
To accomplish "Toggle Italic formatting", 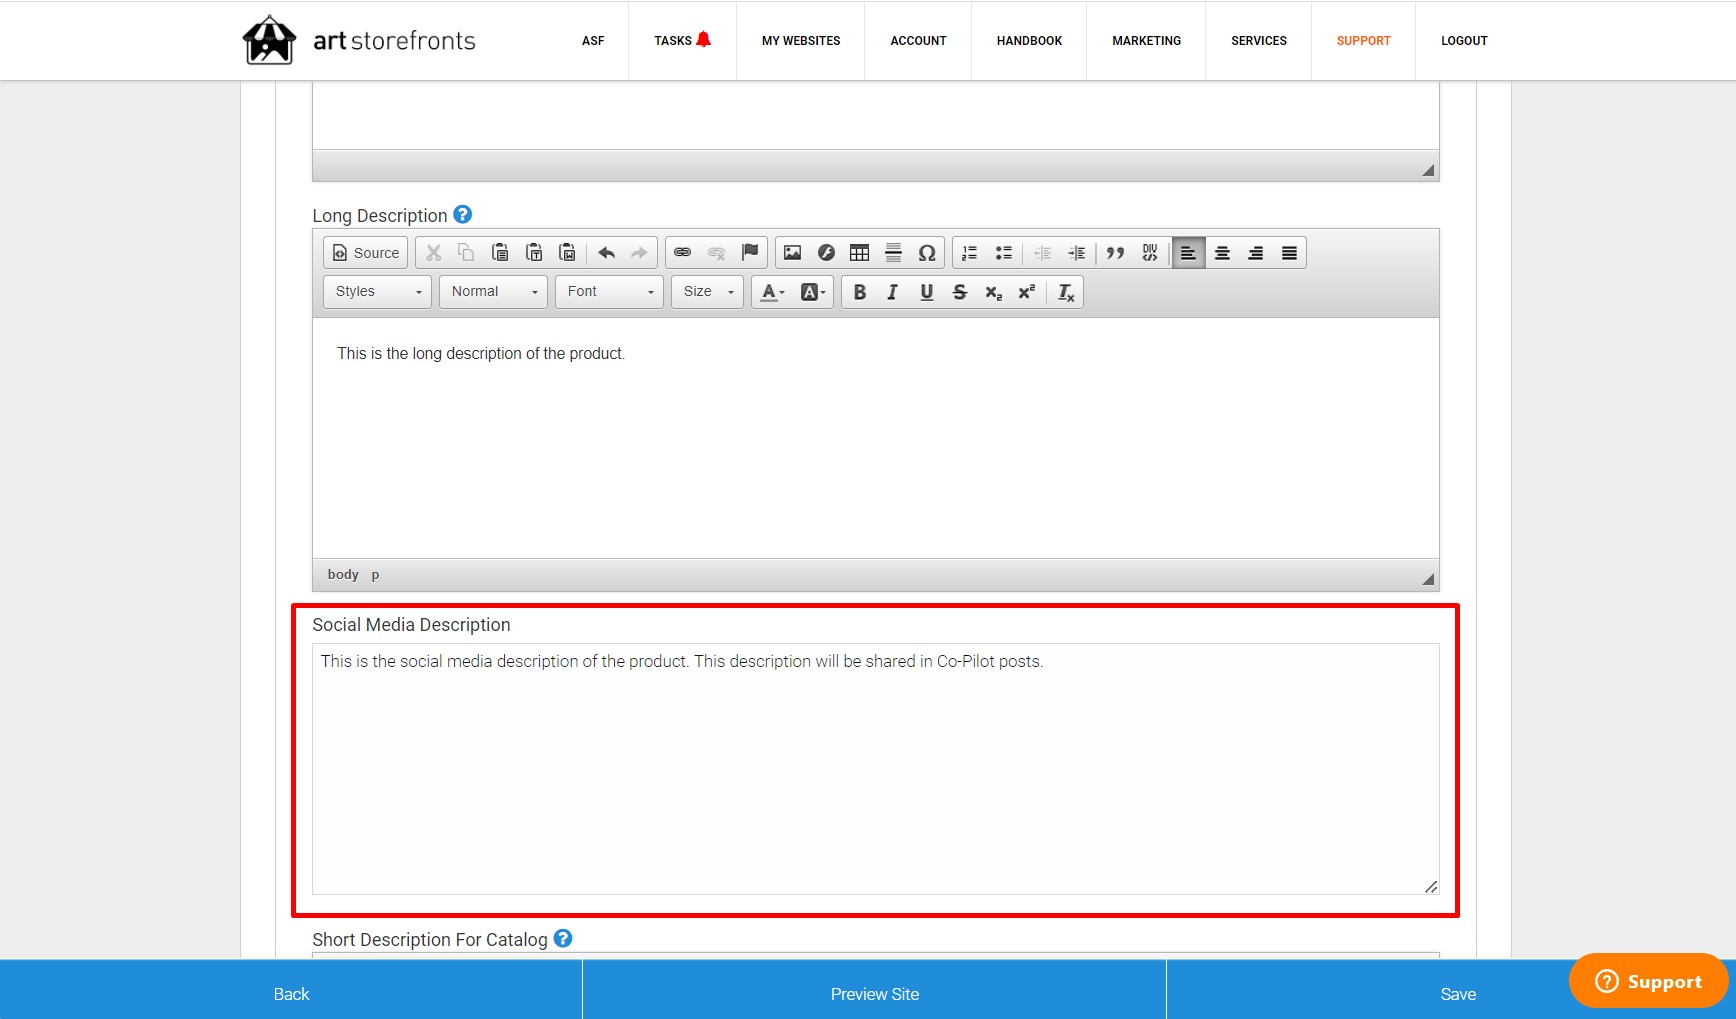I will (893, 291).
